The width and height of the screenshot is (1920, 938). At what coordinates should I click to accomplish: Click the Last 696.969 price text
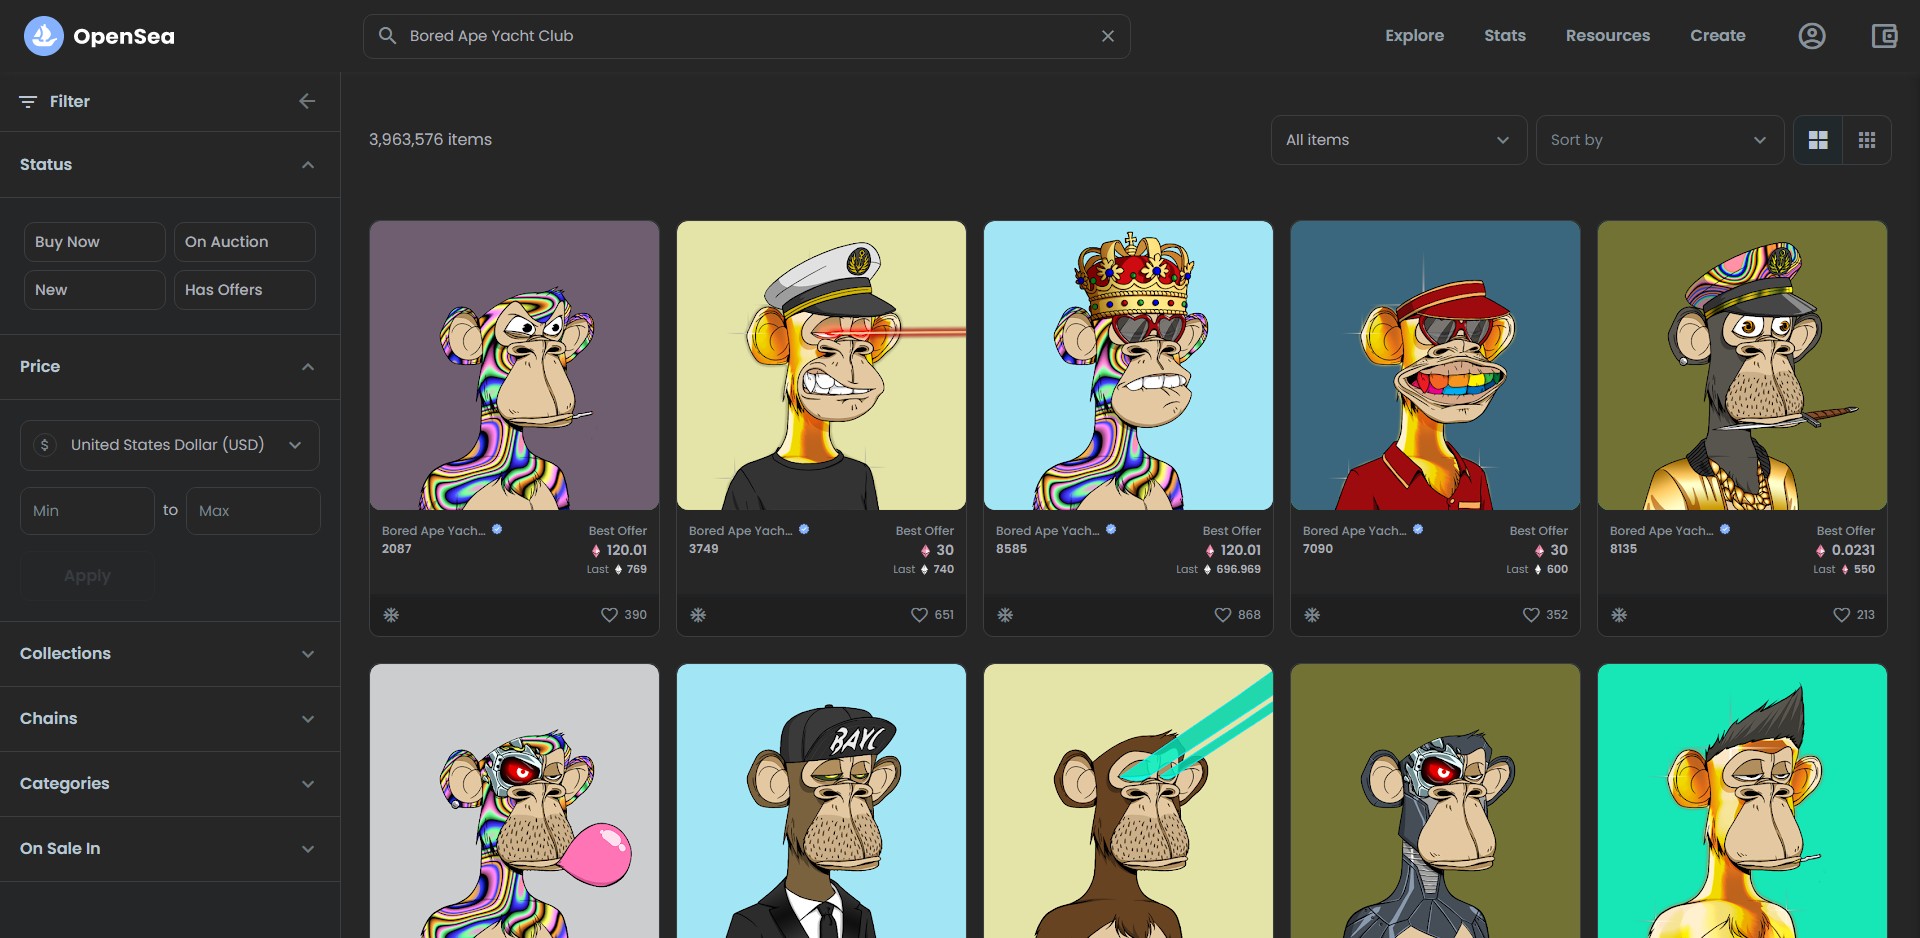tap(1218, 570)
